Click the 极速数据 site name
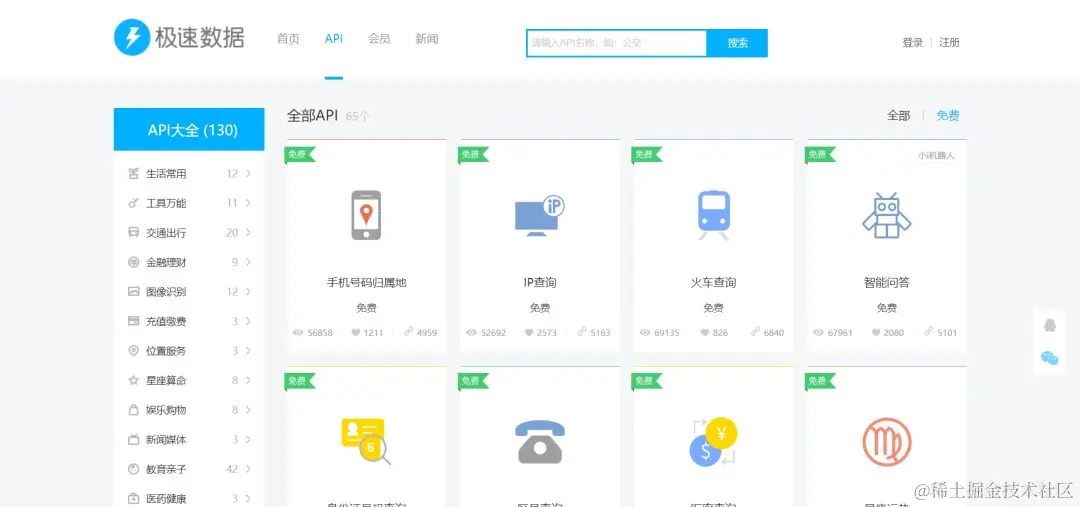Viewport: 1080px width, 507px height. [x=199, y=37]
